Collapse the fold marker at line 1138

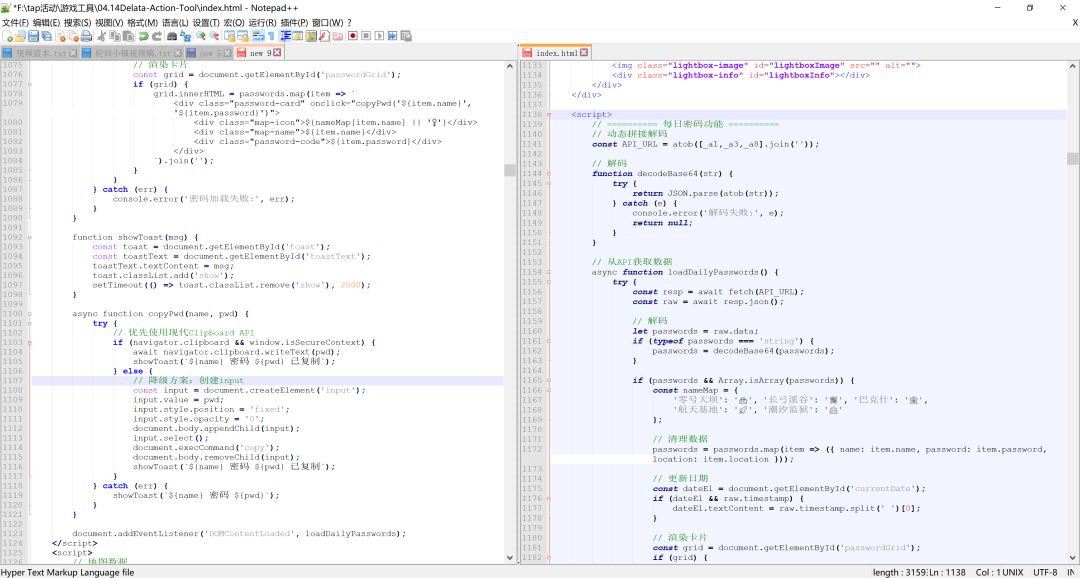point(549,115)
